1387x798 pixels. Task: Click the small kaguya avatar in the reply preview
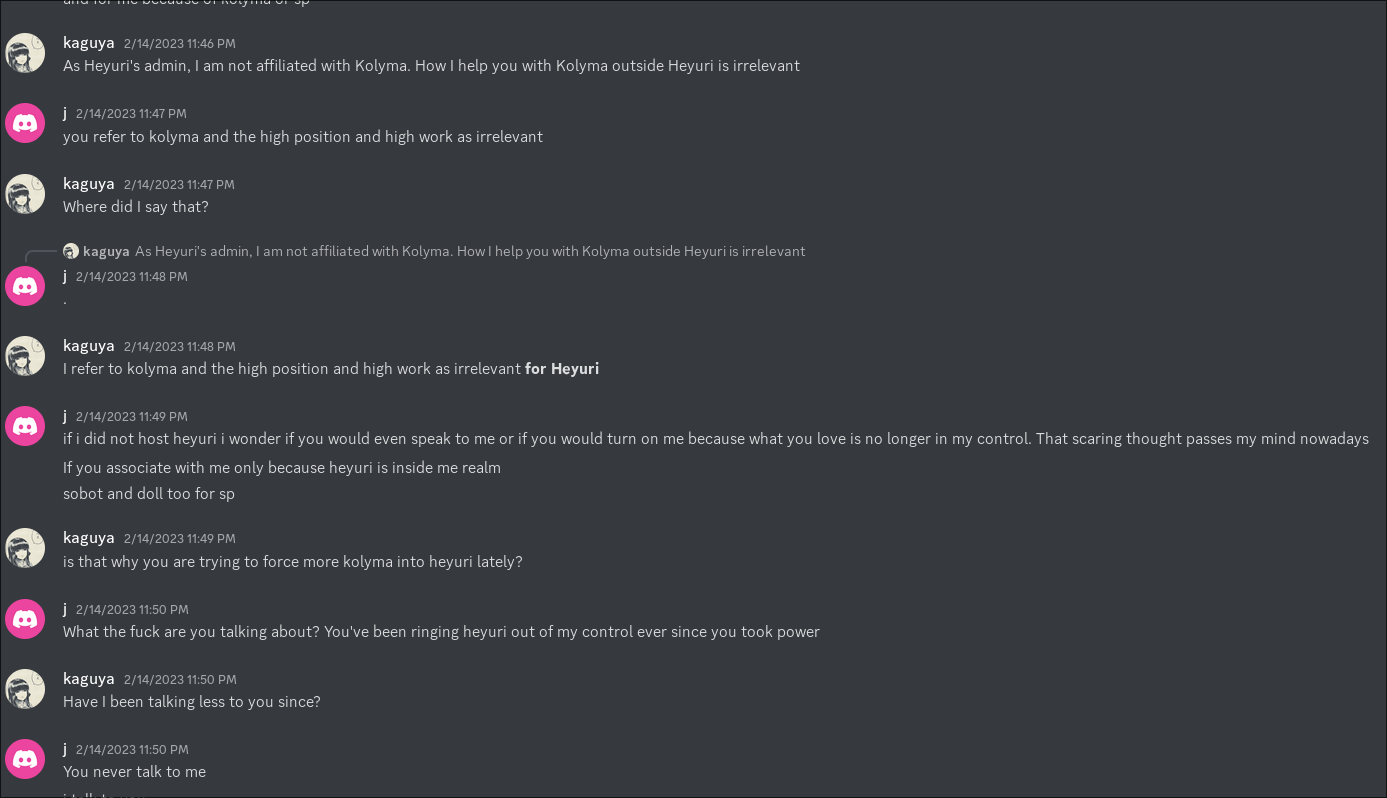[x=71, y=251]
